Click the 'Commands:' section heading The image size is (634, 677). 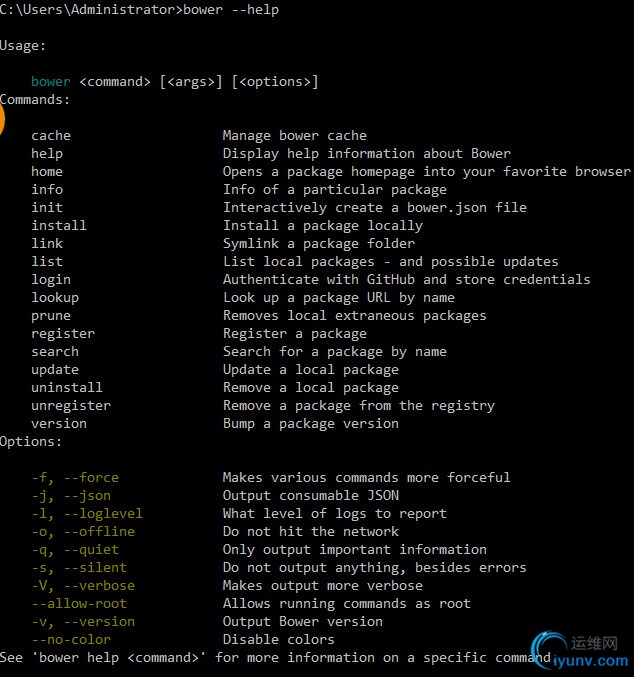point(35,99)
